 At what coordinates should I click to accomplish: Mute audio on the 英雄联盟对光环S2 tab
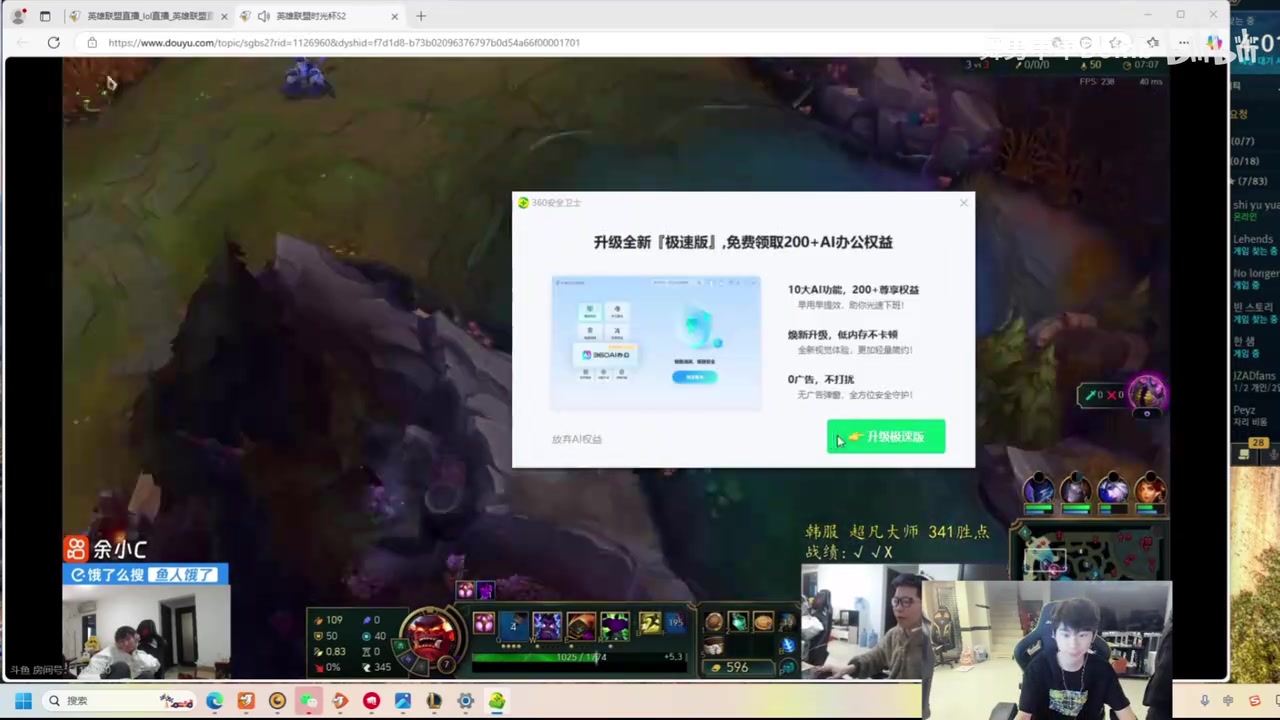pos(265,15)
